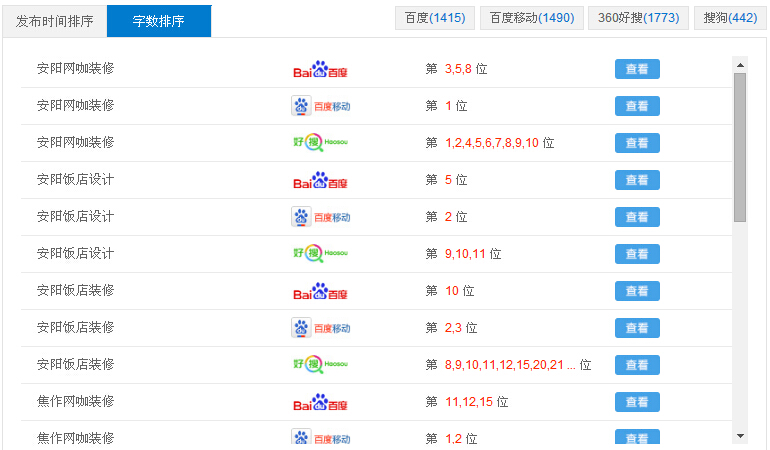
Task: Click ranking text 9,10,11
Action: 465,254
